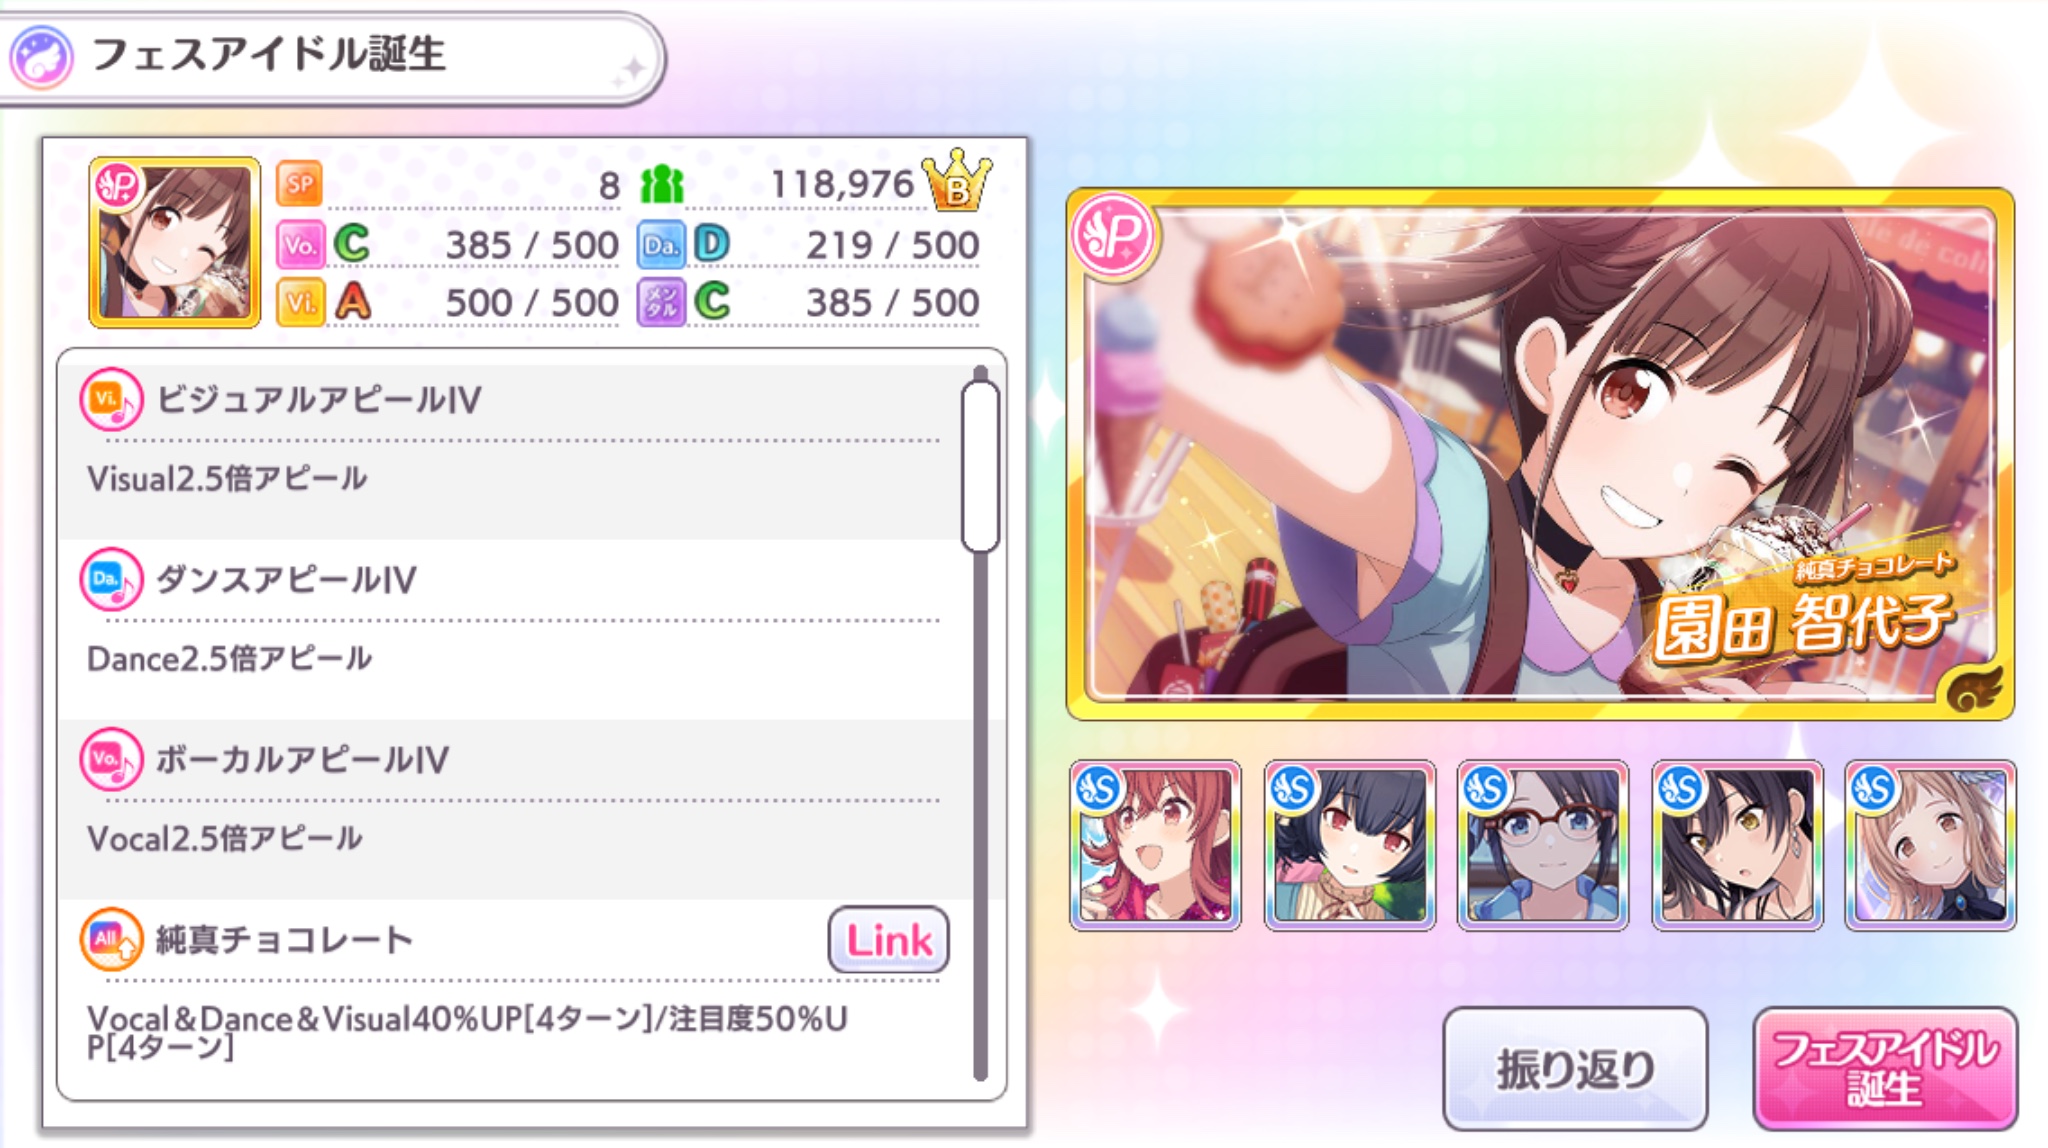The width and height of the screenshot is (2048, 1148).
Task: Select the black-haired red-eyed support idol thumbnail
Action: tap(1349, 845)
